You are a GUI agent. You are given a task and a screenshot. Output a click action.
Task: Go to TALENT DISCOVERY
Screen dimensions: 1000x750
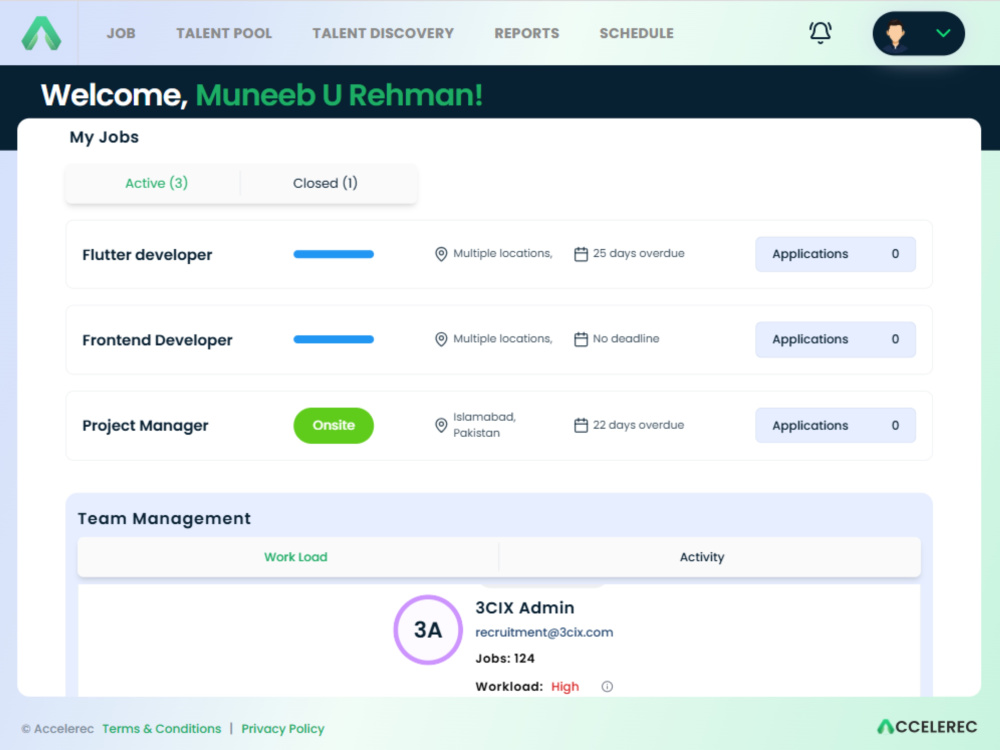coord(383,33)
